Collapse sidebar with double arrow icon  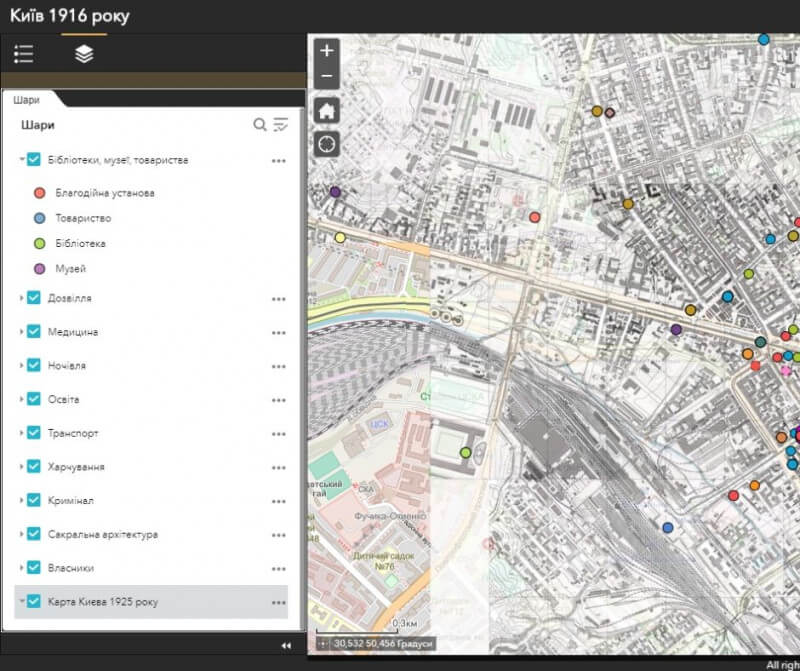tap(286, 646)
